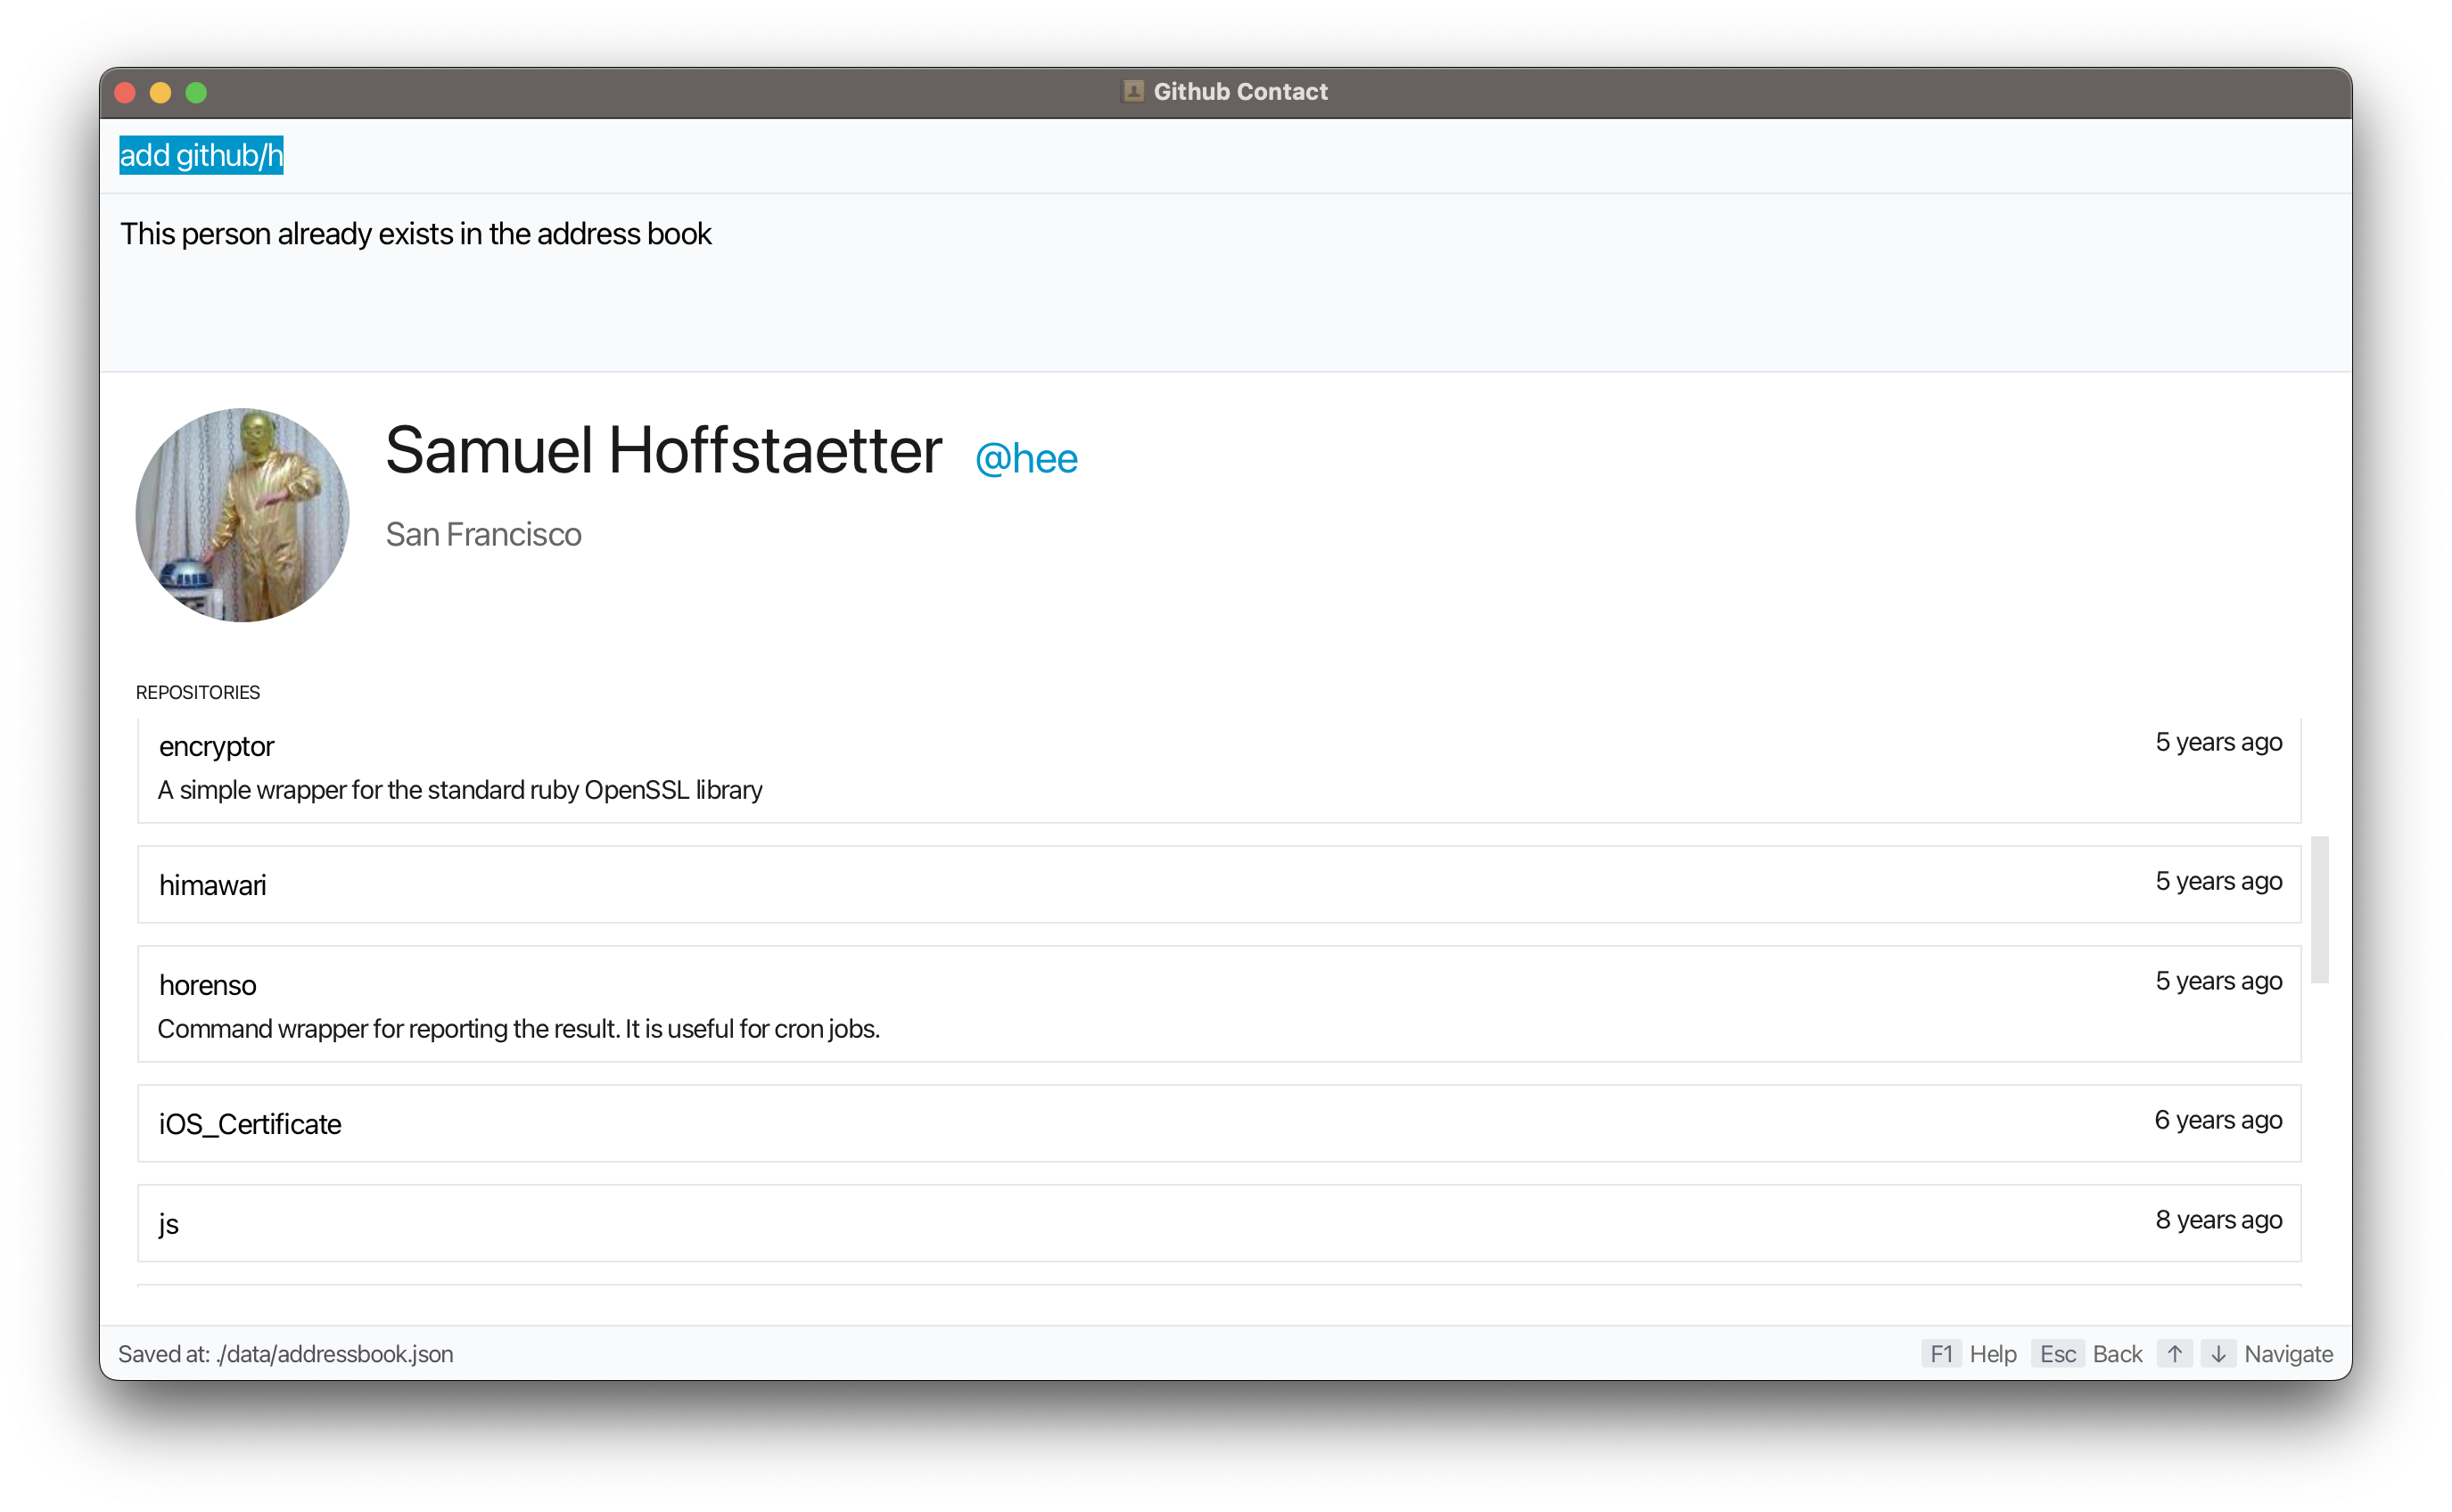Open the @hee username link
Image resolution: width=2452 pixels, height=1512 pixels.
(x=1026, y=459)
